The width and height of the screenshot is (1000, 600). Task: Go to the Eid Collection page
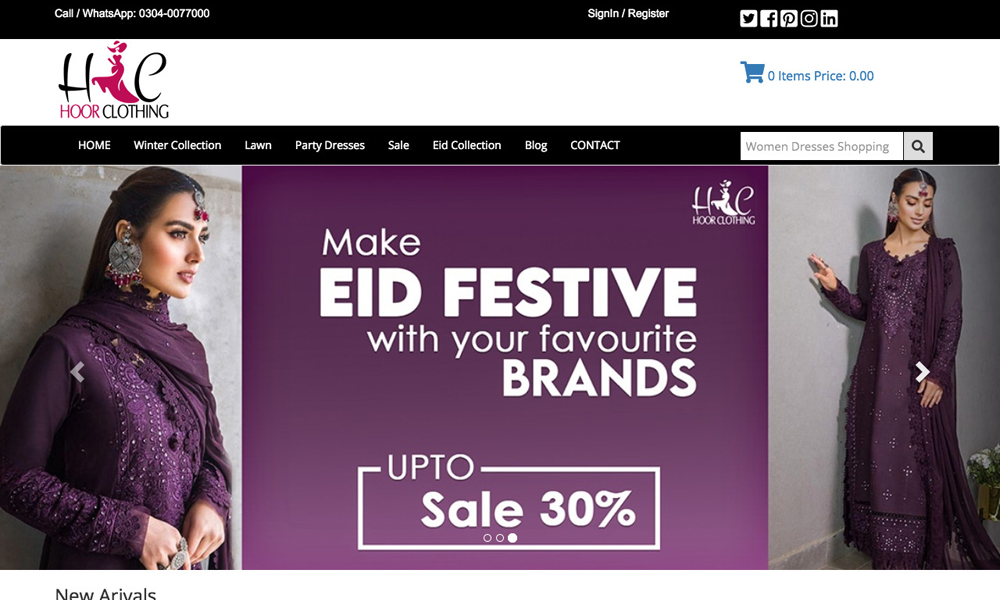[467, 145]
